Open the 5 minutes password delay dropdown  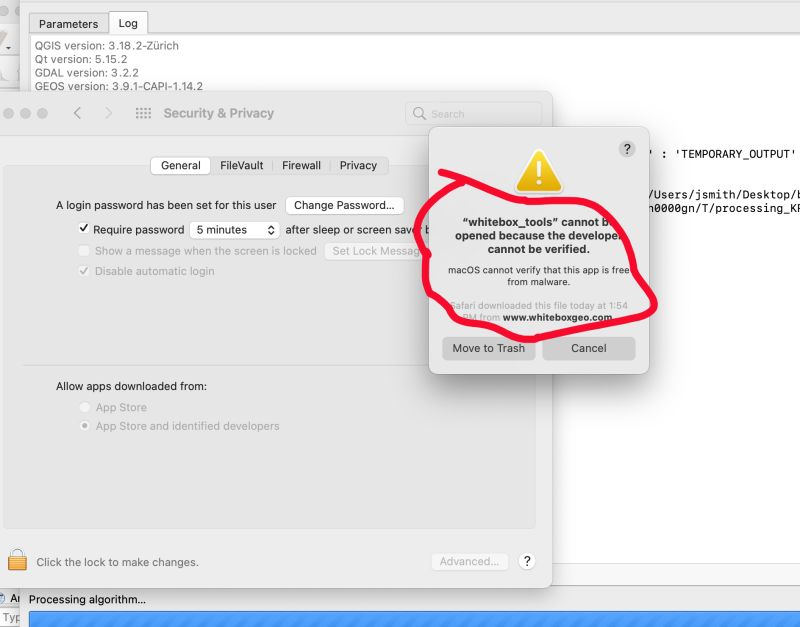point(235,230)
